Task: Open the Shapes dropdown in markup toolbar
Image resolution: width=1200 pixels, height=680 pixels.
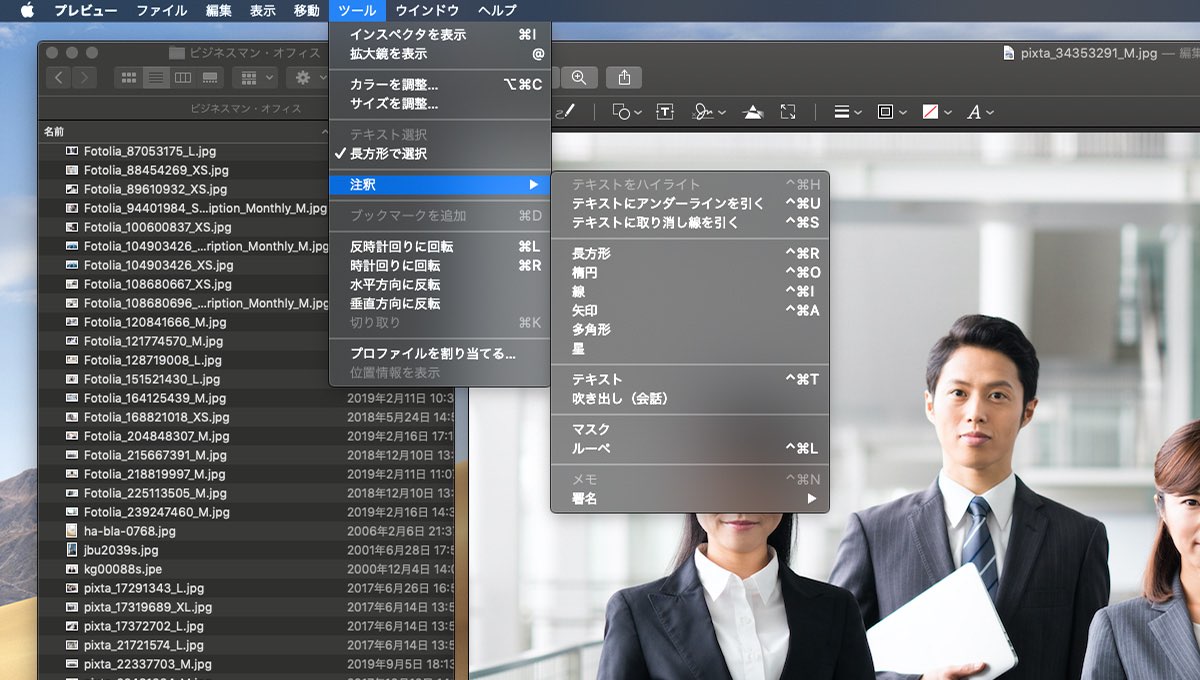Action: click(627, 112)
